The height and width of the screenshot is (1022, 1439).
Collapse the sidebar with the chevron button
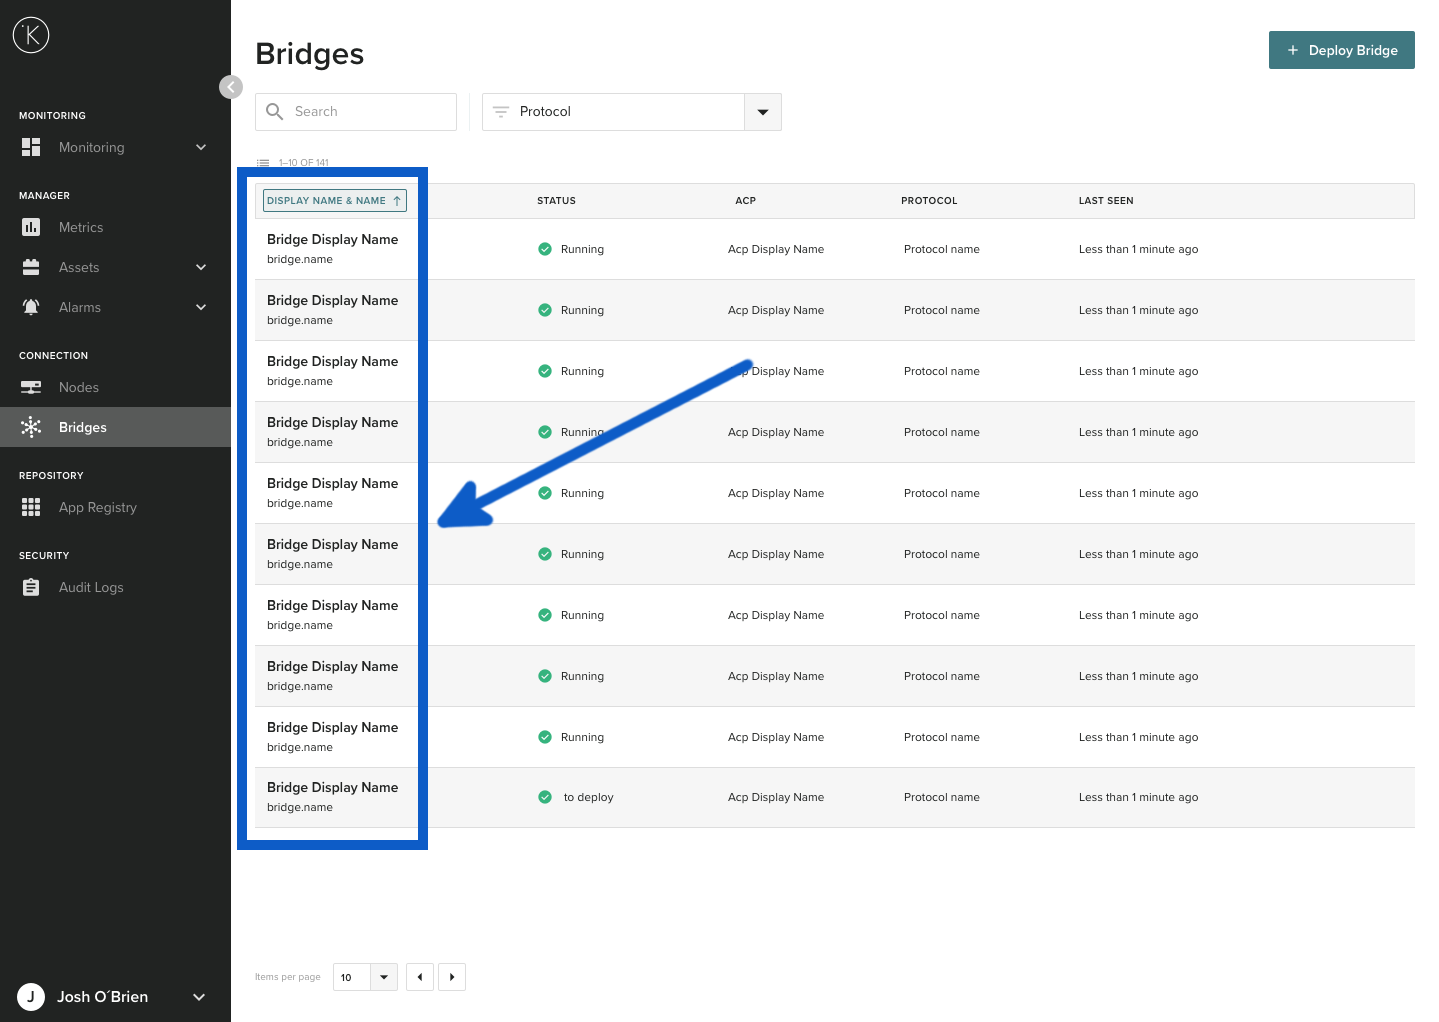coord(231,87)
